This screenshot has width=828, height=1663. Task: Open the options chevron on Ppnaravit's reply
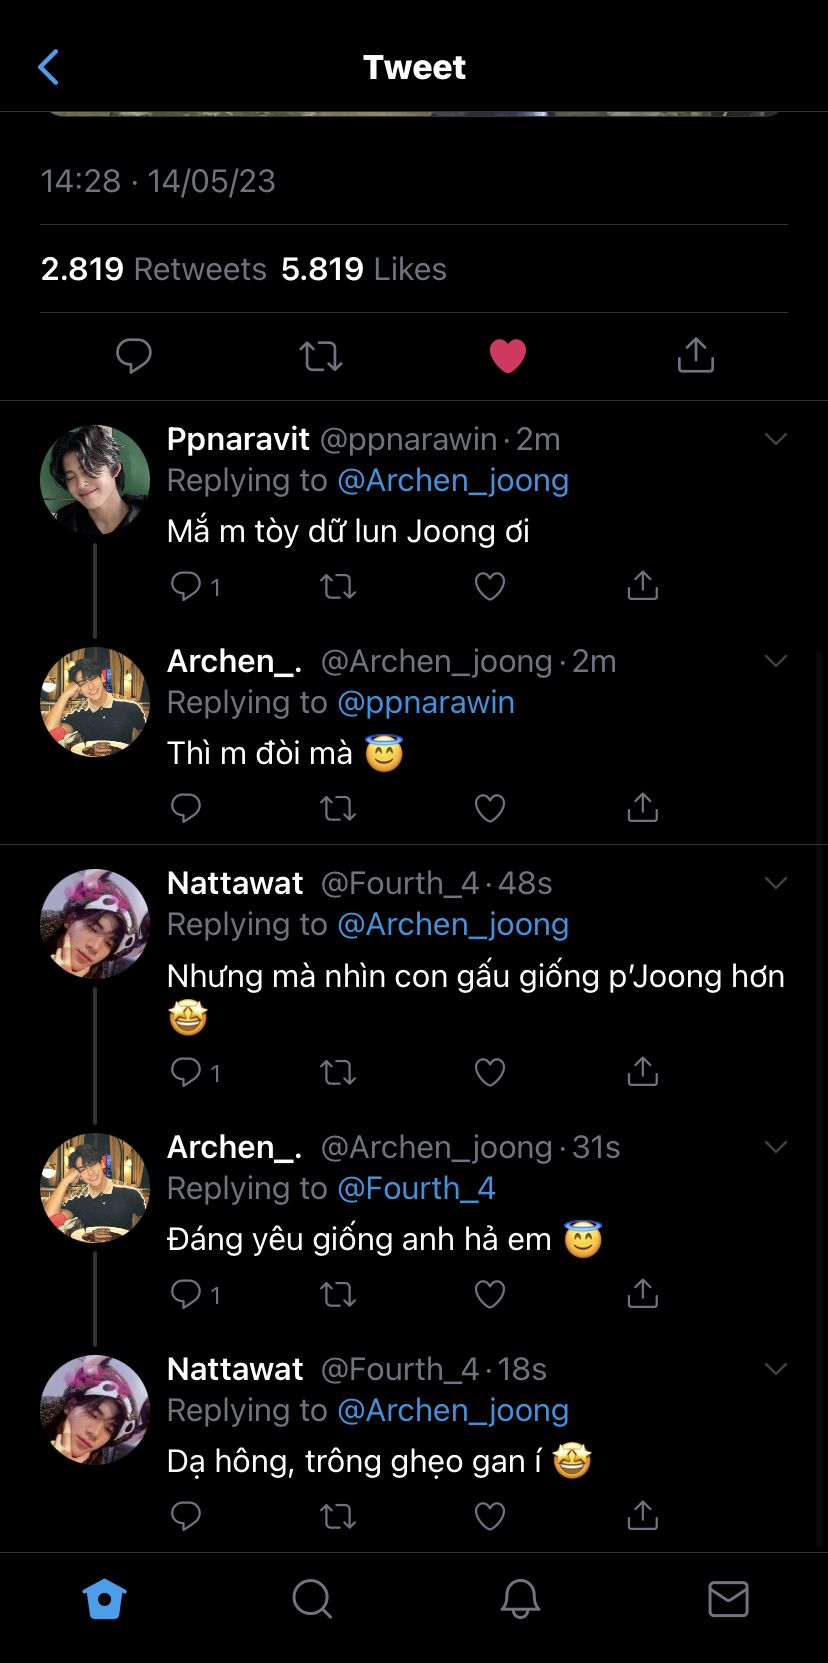[776, 439]
